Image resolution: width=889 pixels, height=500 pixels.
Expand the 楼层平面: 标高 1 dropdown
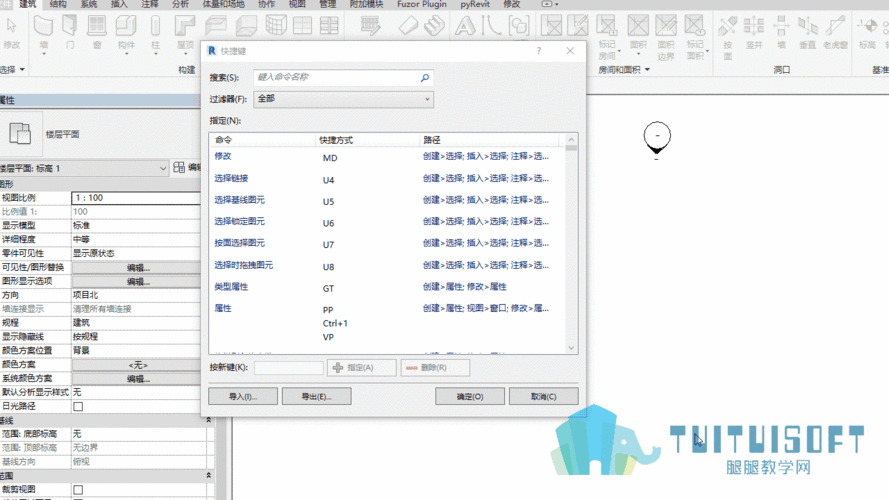click(x=163, y=168)
